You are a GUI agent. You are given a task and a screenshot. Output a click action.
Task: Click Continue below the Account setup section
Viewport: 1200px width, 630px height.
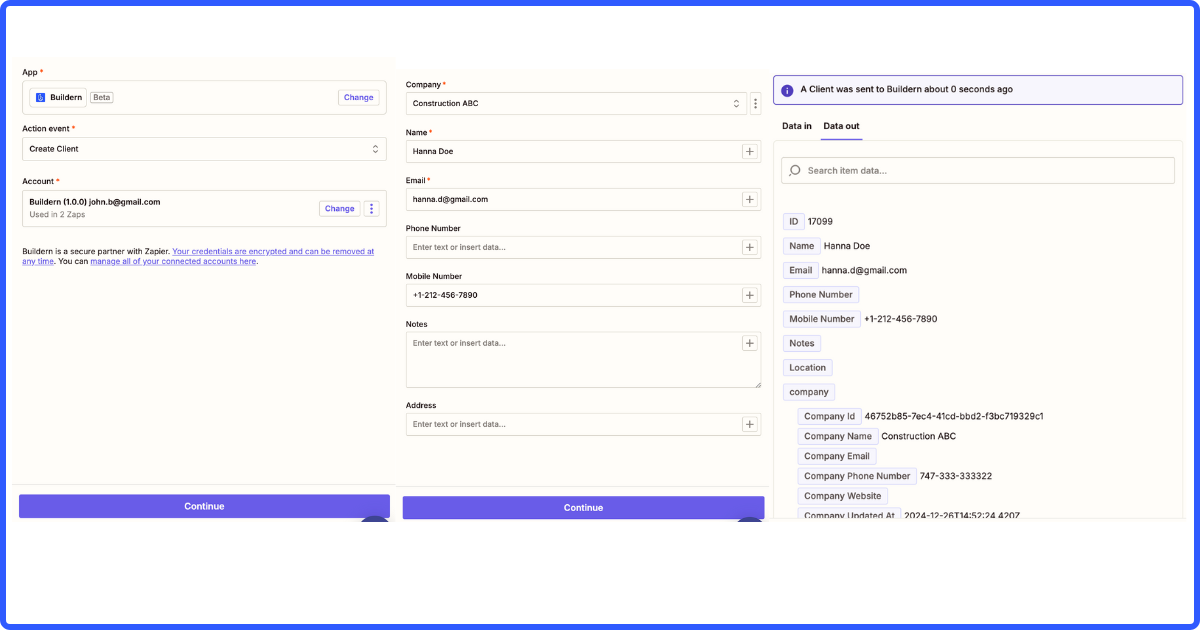(x=204, y=506)
